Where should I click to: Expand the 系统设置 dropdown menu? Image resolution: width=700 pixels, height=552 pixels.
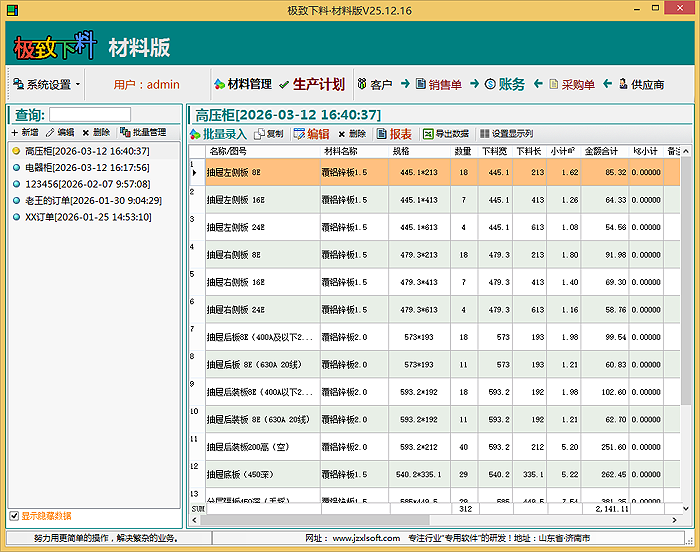48,85
